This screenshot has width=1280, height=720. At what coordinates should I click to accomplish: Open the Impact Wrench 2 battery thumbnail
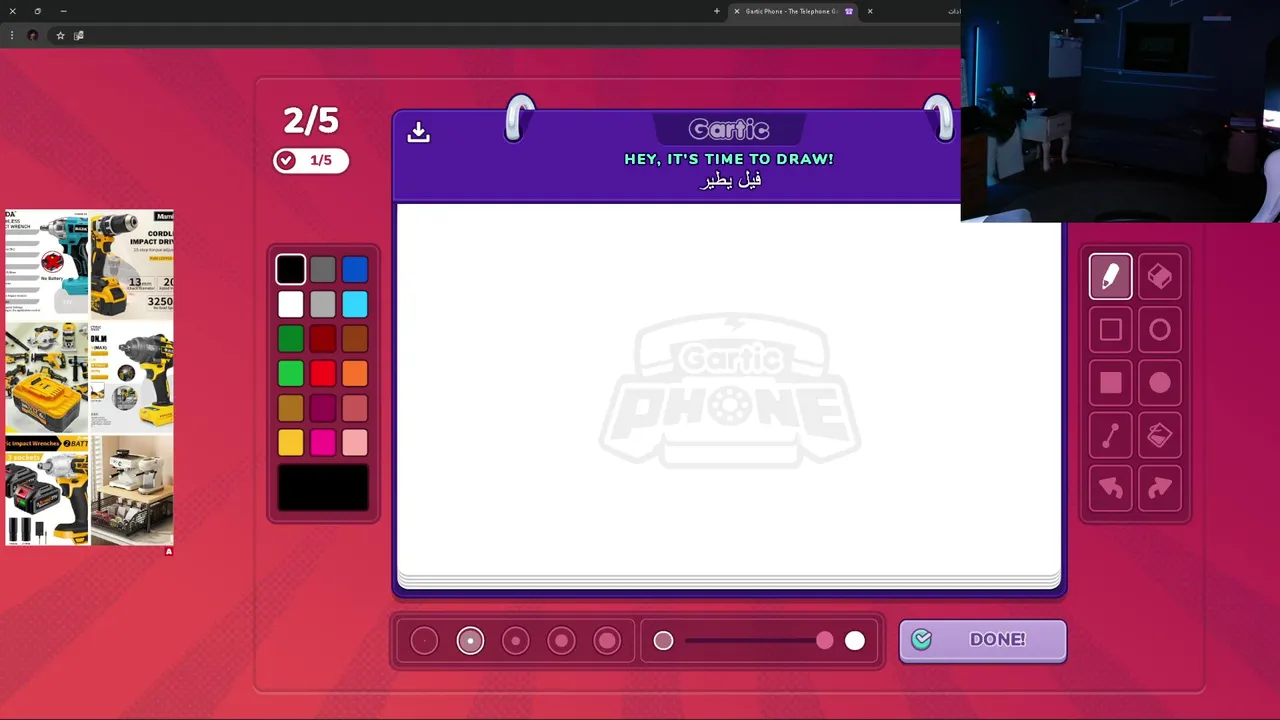pyautogui.click(x=47, y=490)
